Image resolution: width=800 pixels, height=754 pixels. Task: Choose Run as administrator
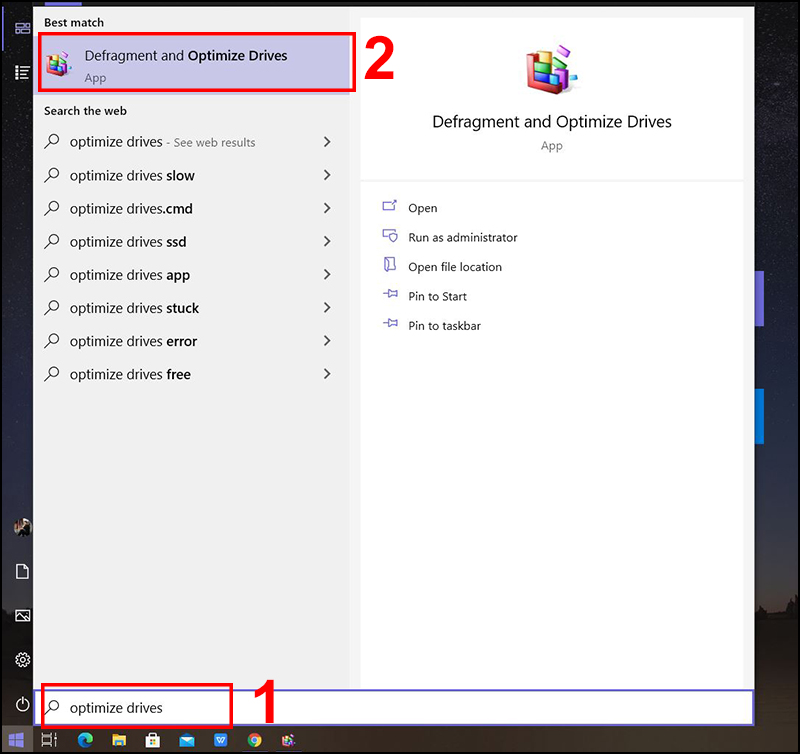tap(462, 238)
